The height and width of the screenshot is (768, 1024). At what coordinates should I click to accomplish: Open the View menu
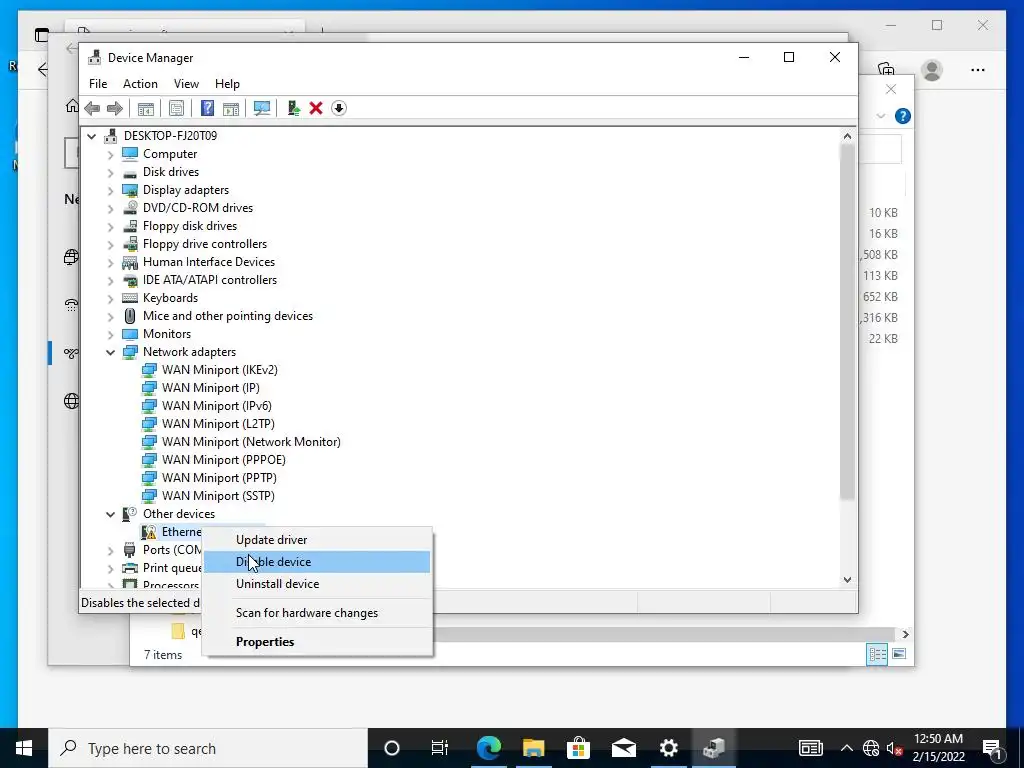(186, 84)
